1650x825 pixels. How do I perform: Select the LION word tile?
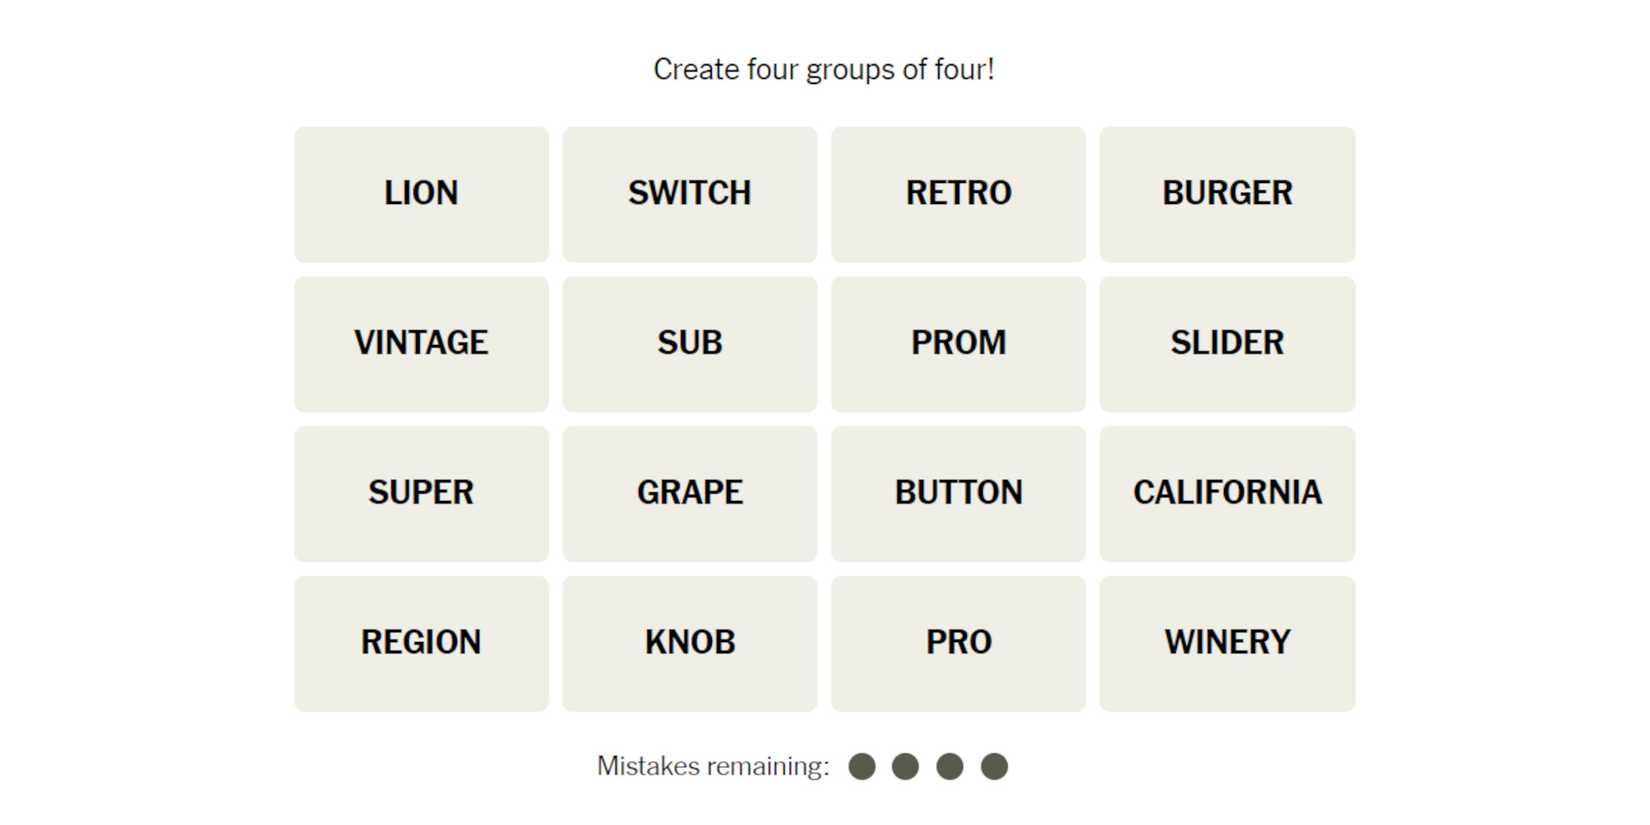click(x=421, y=194)
